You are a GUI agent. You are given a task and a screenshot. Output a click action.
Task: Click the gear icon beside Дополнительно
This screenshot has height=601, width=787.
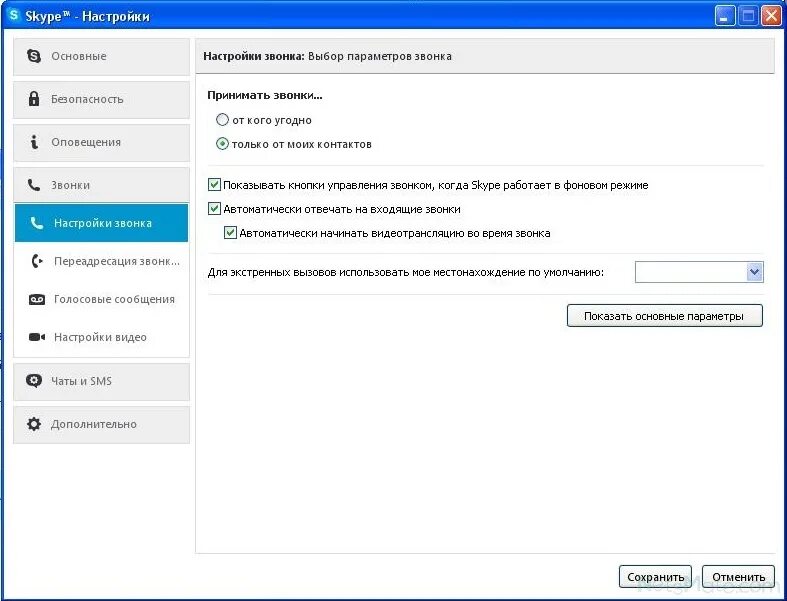point(34,424)
